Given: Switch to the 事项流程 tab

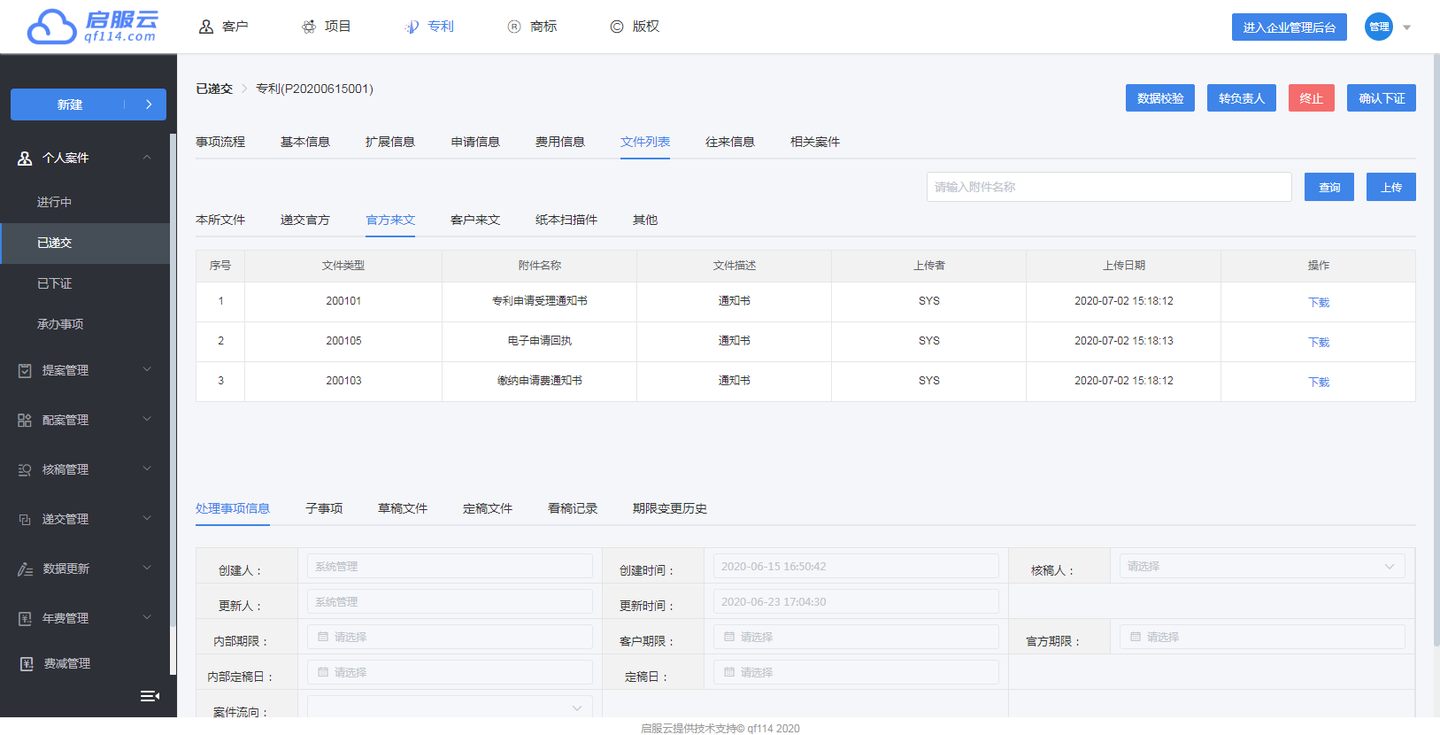Looking at the screenshot, I should (220, 142).
